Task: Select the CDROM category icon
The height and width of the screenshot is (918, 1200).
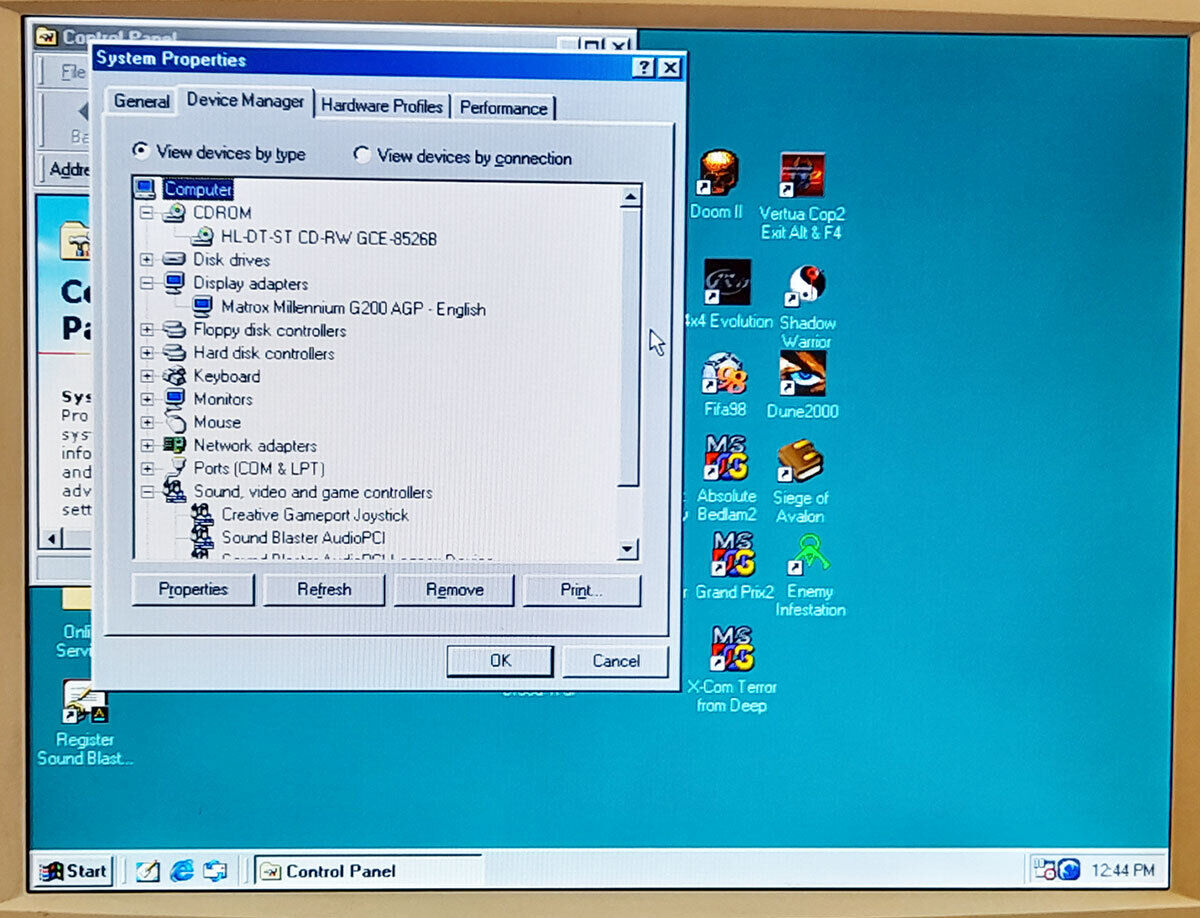Action: (x=175, y=213)
